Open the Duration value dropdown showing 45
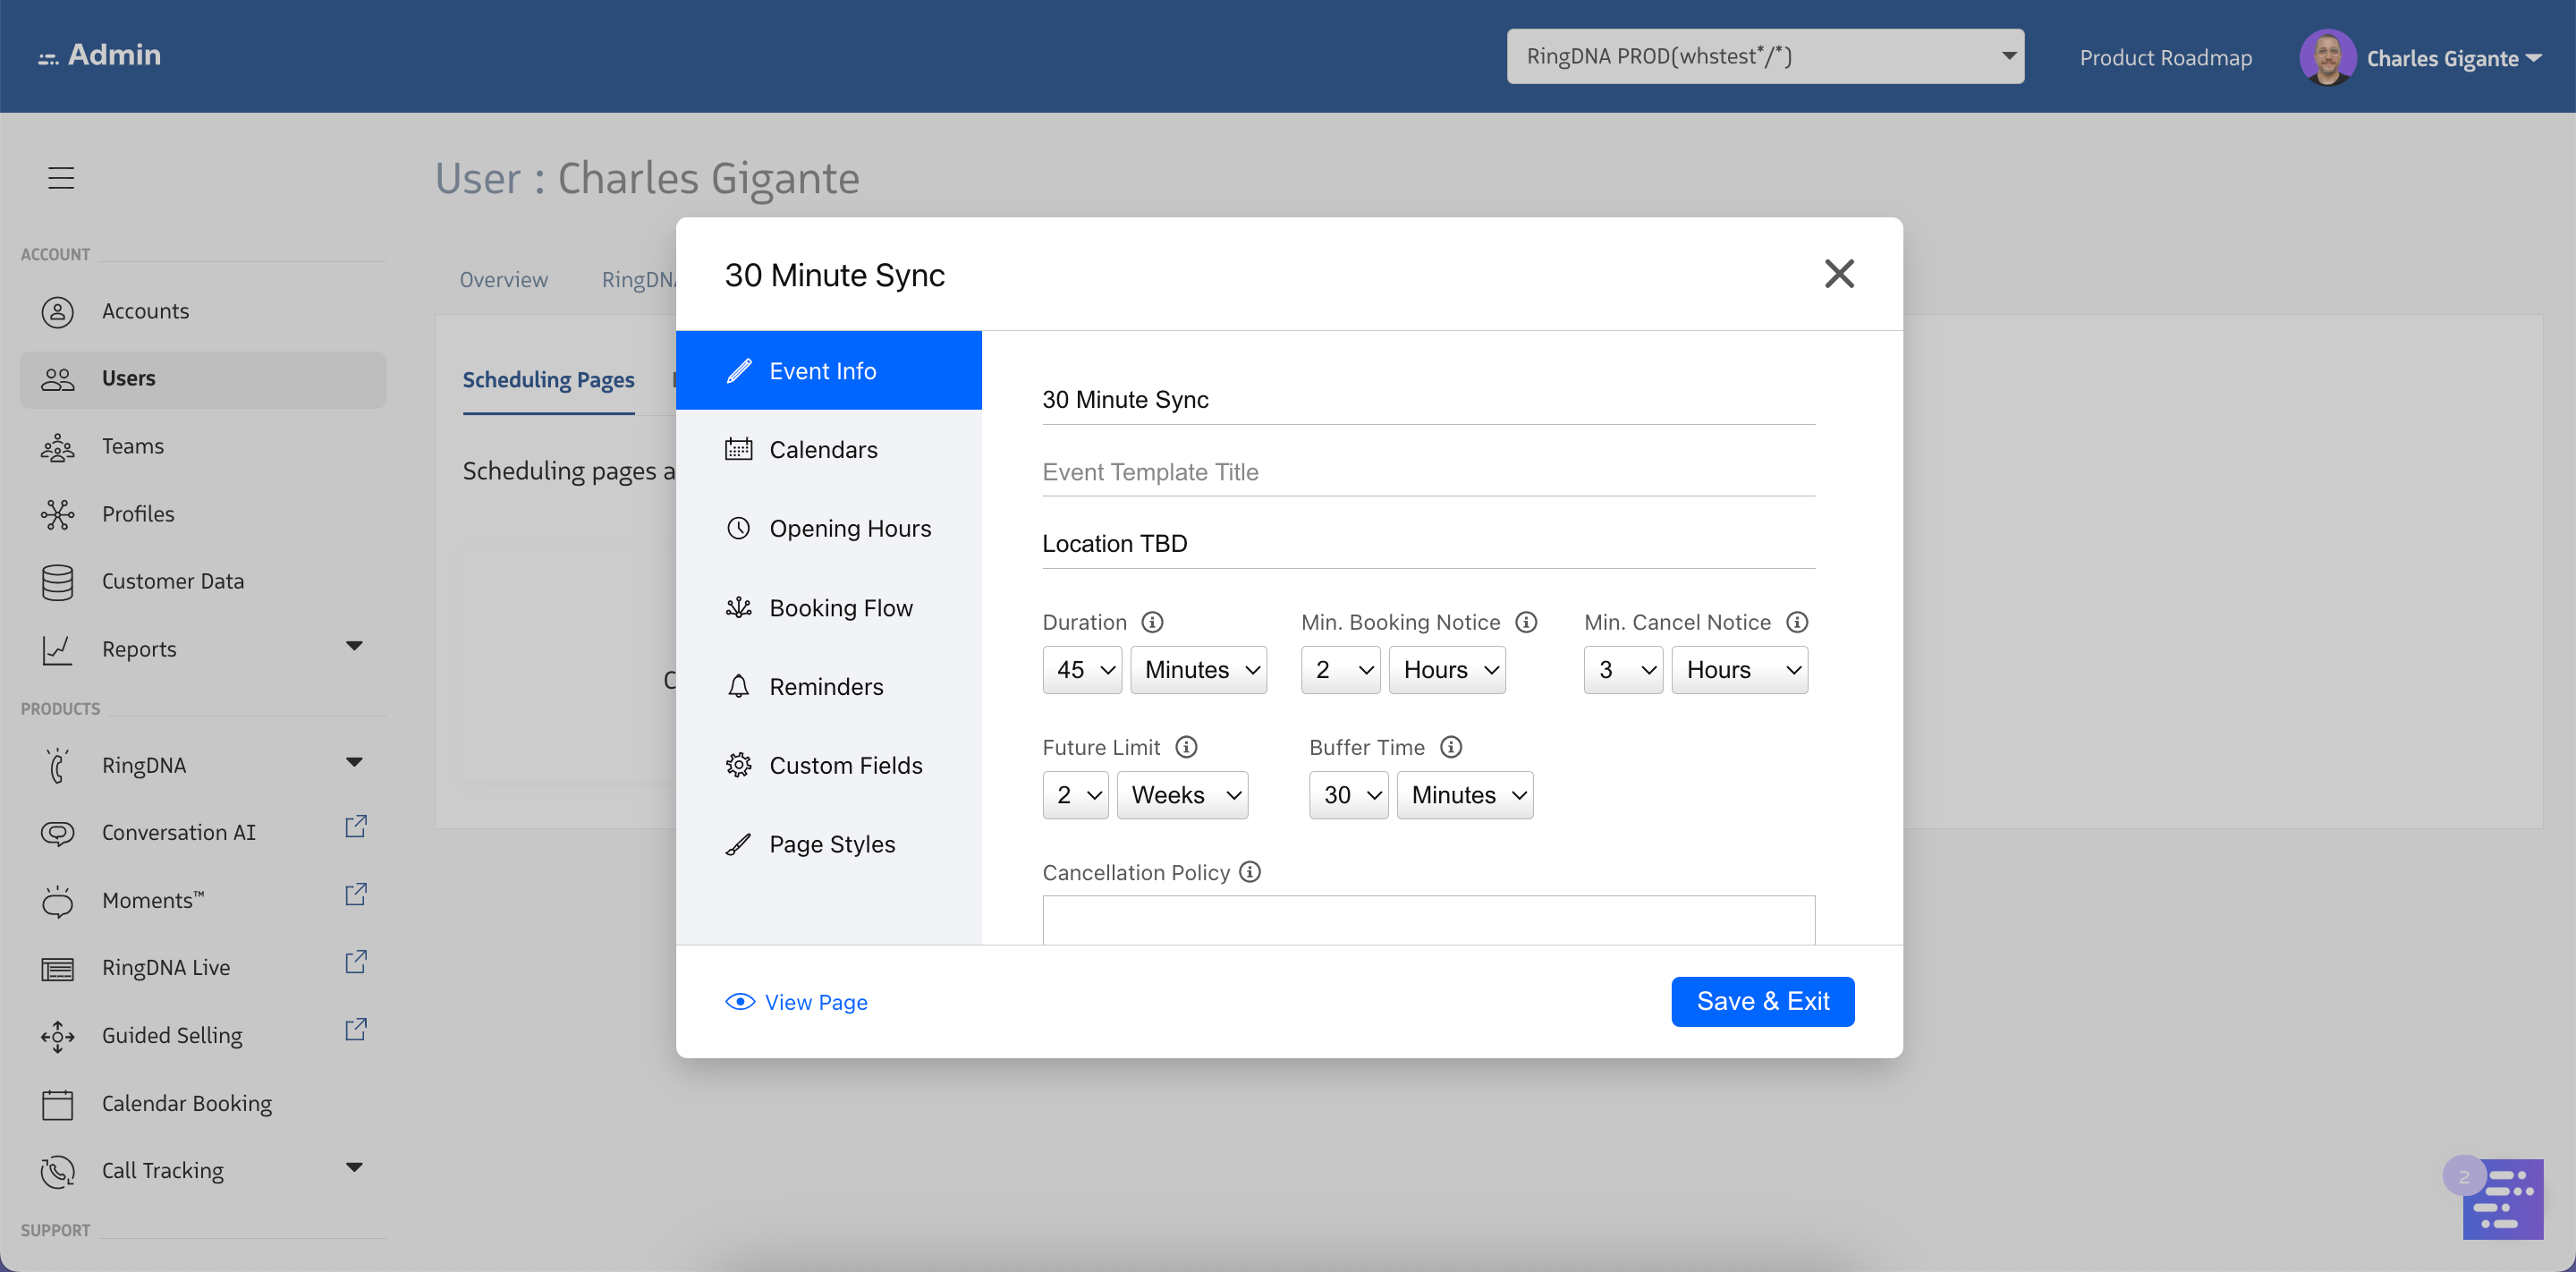Image resolution: width=2576 pixels, height=1272 pixels. click(1082, 670)
